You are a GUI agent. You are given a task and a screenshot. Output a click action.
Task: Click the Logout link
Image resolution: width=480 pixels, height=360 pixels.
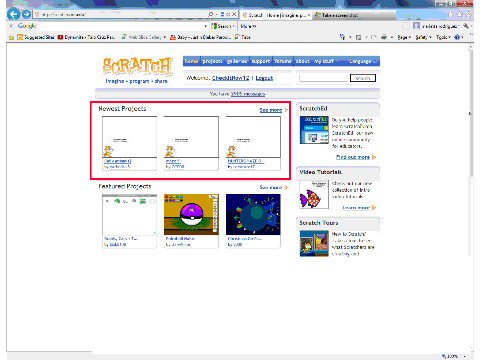pos(264,78)
